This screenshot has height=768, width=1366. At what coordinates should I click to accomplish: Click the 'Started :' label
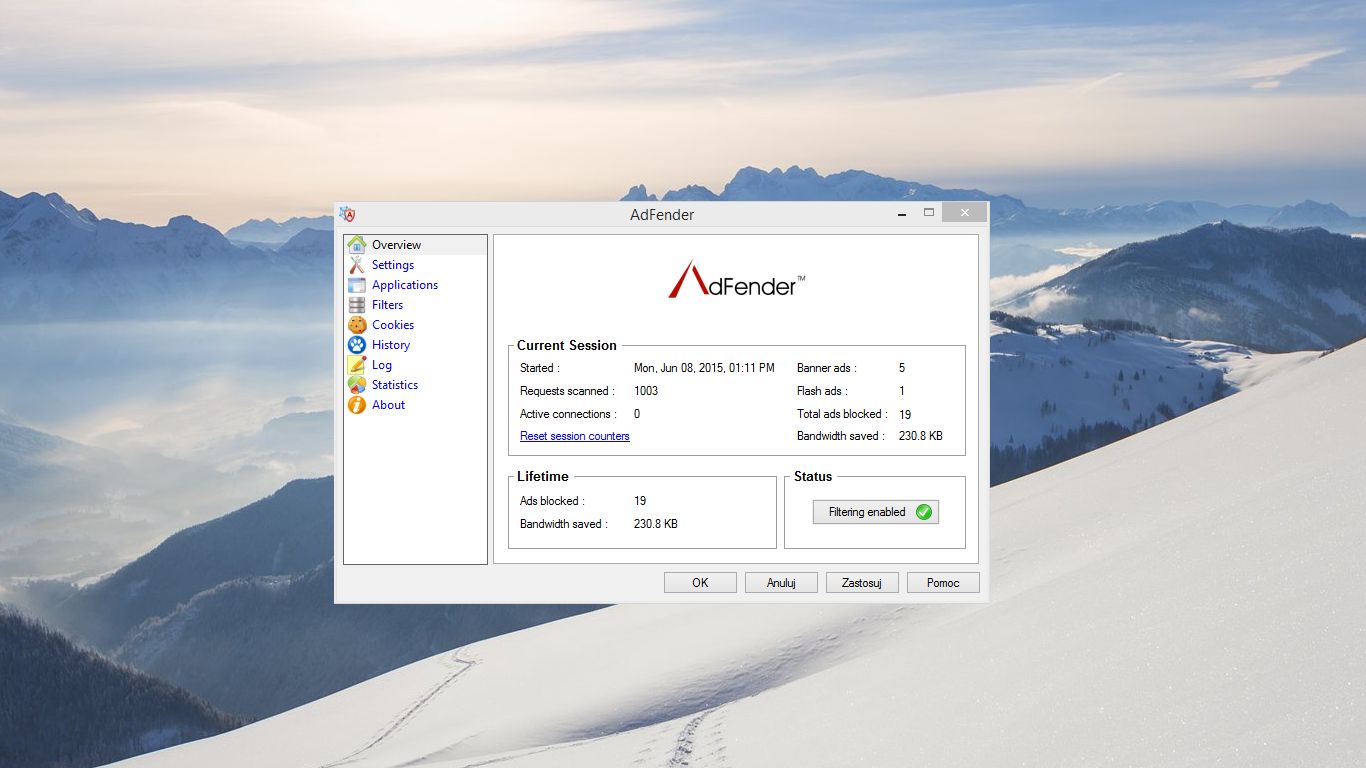coord(540,368)
